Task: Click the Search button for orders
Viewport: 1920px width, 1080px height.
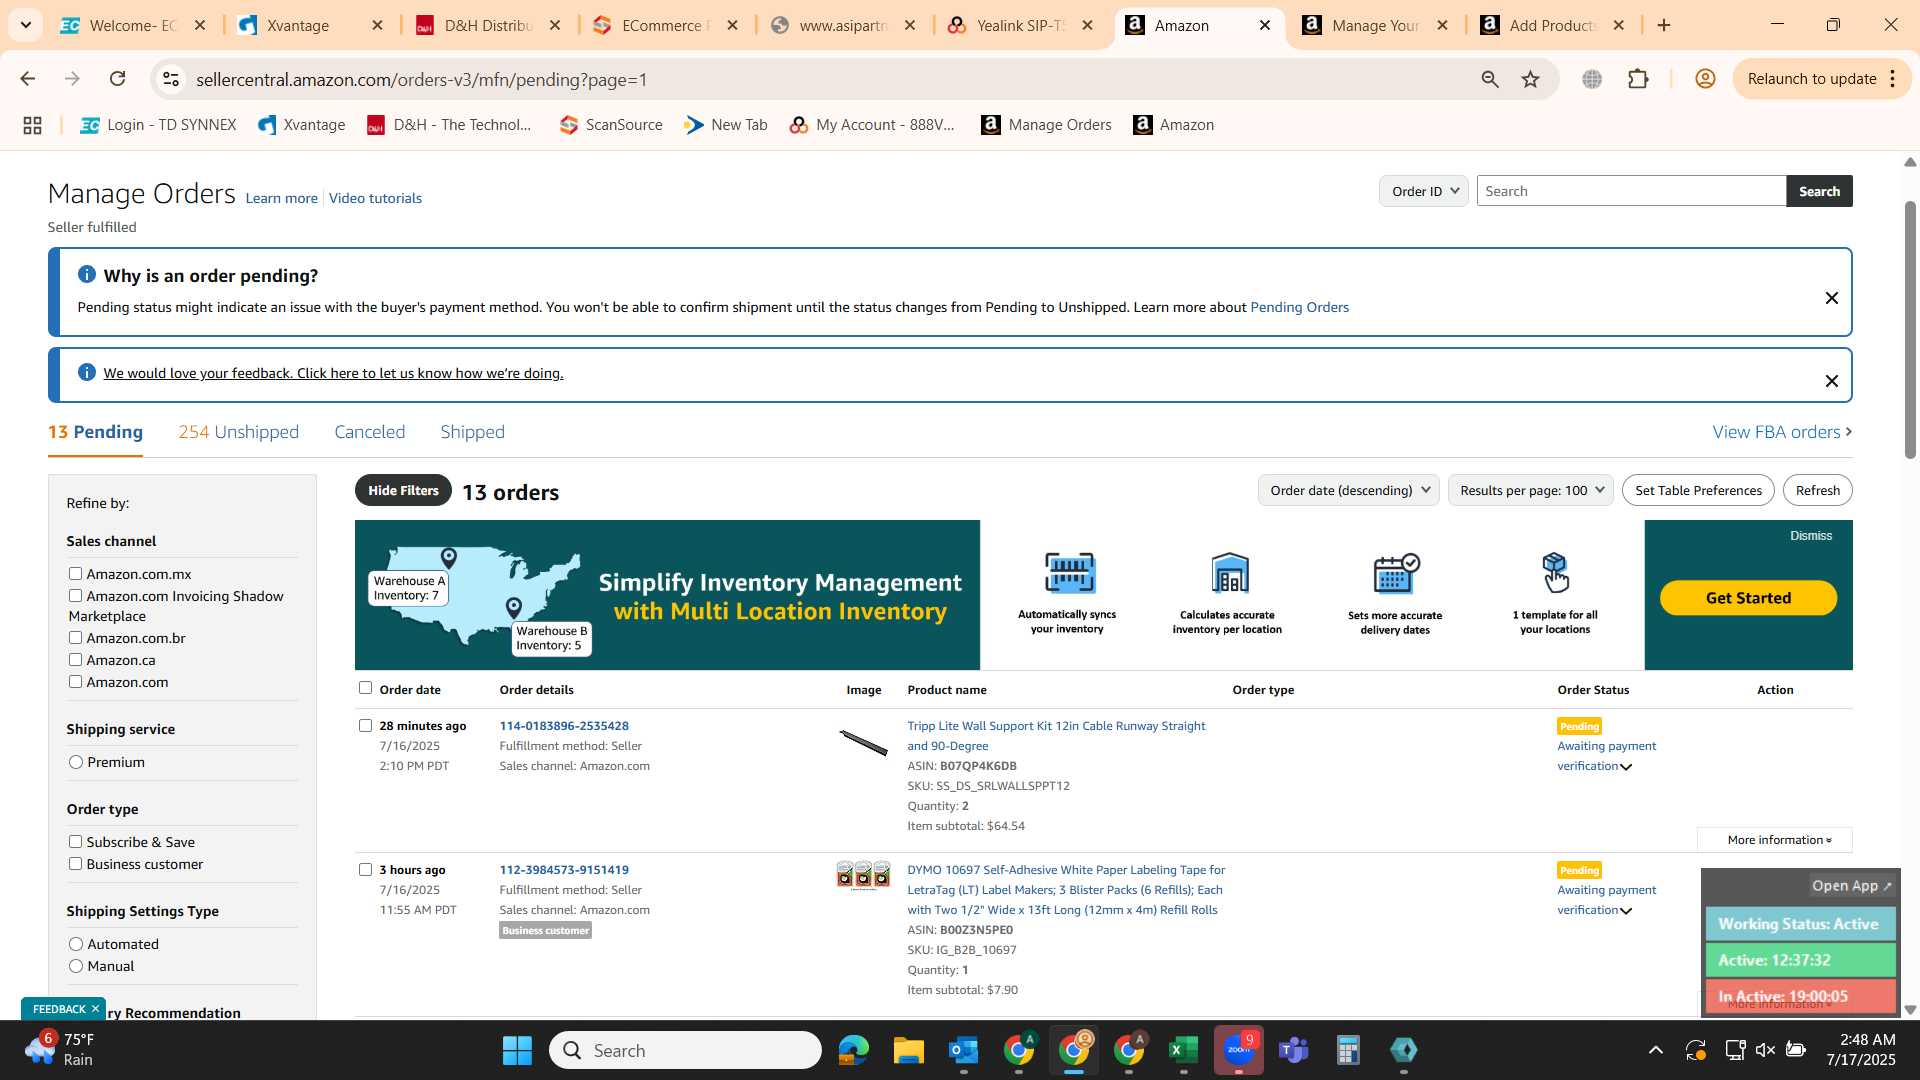Action: (x=1819, y=191)
